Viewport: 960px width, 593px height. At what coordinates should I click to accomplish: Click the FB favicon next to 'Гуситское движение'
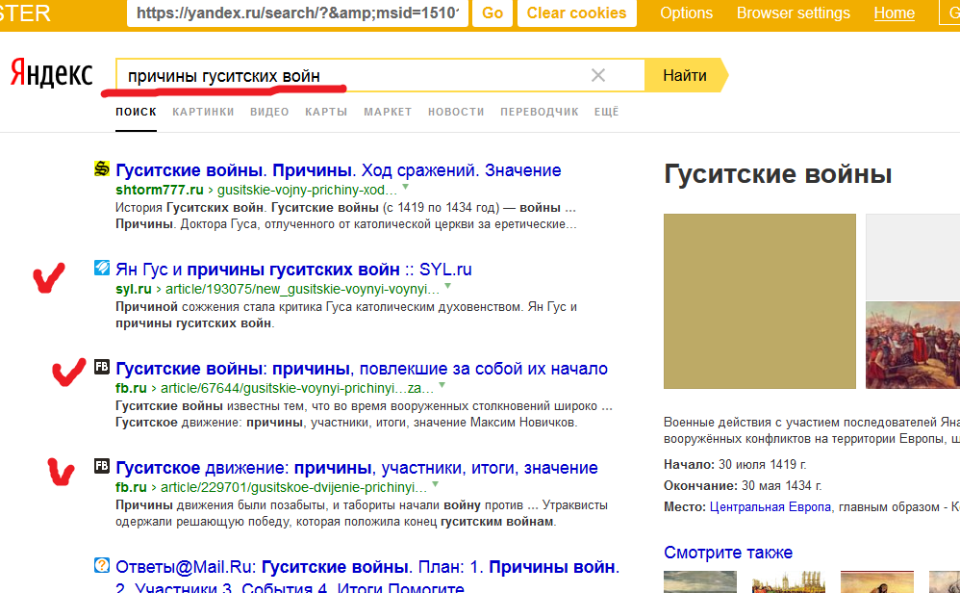tap(102, 466)
